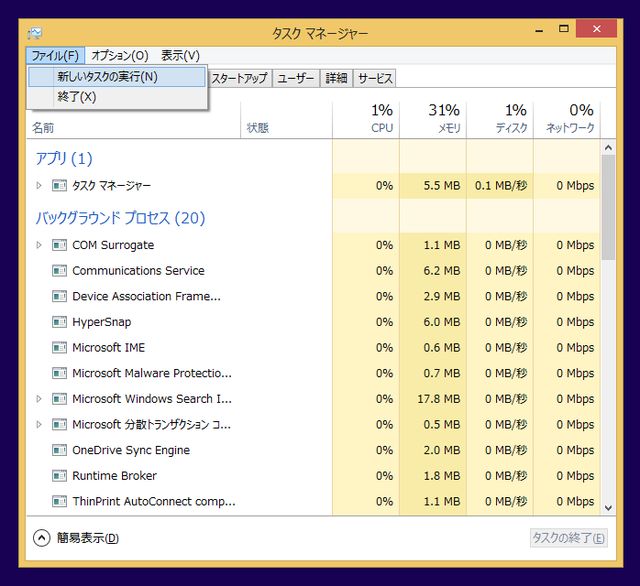Screen dimensions: 640x586
Task: Click the Task Manager title bar icon
Action: [35, 33]
